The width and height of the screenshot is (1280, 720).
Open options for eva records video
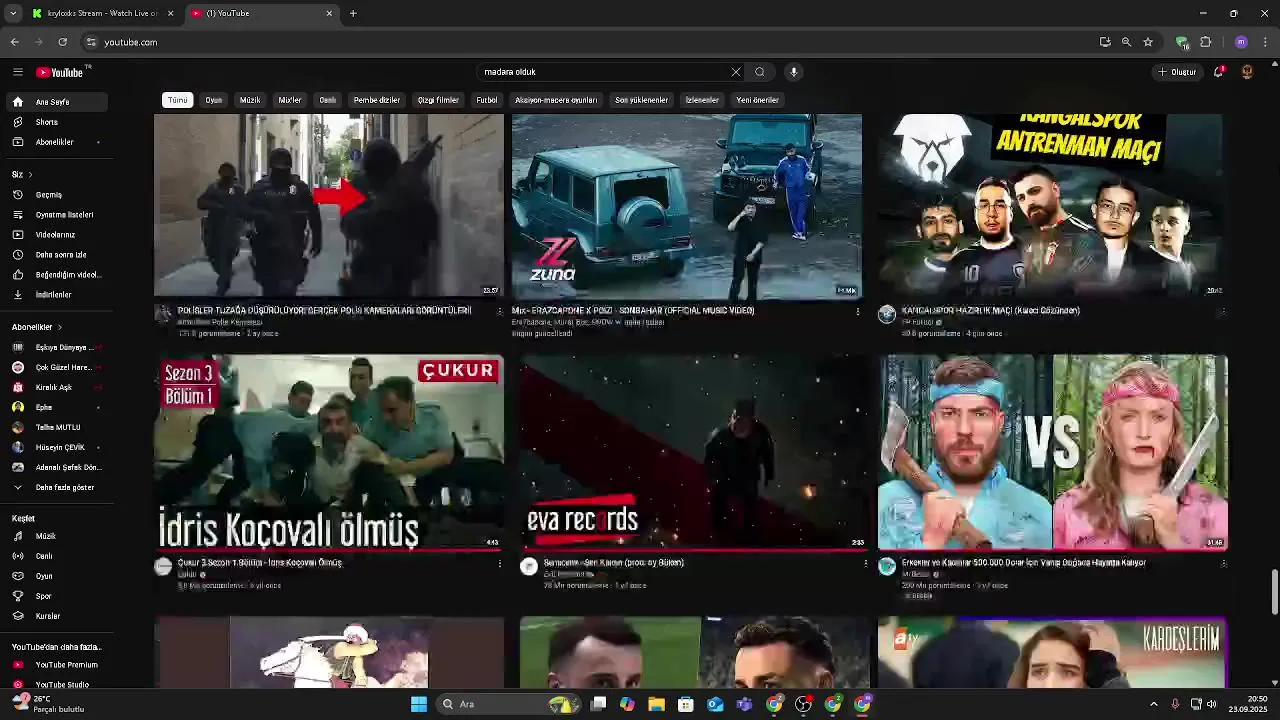(866, 564)
